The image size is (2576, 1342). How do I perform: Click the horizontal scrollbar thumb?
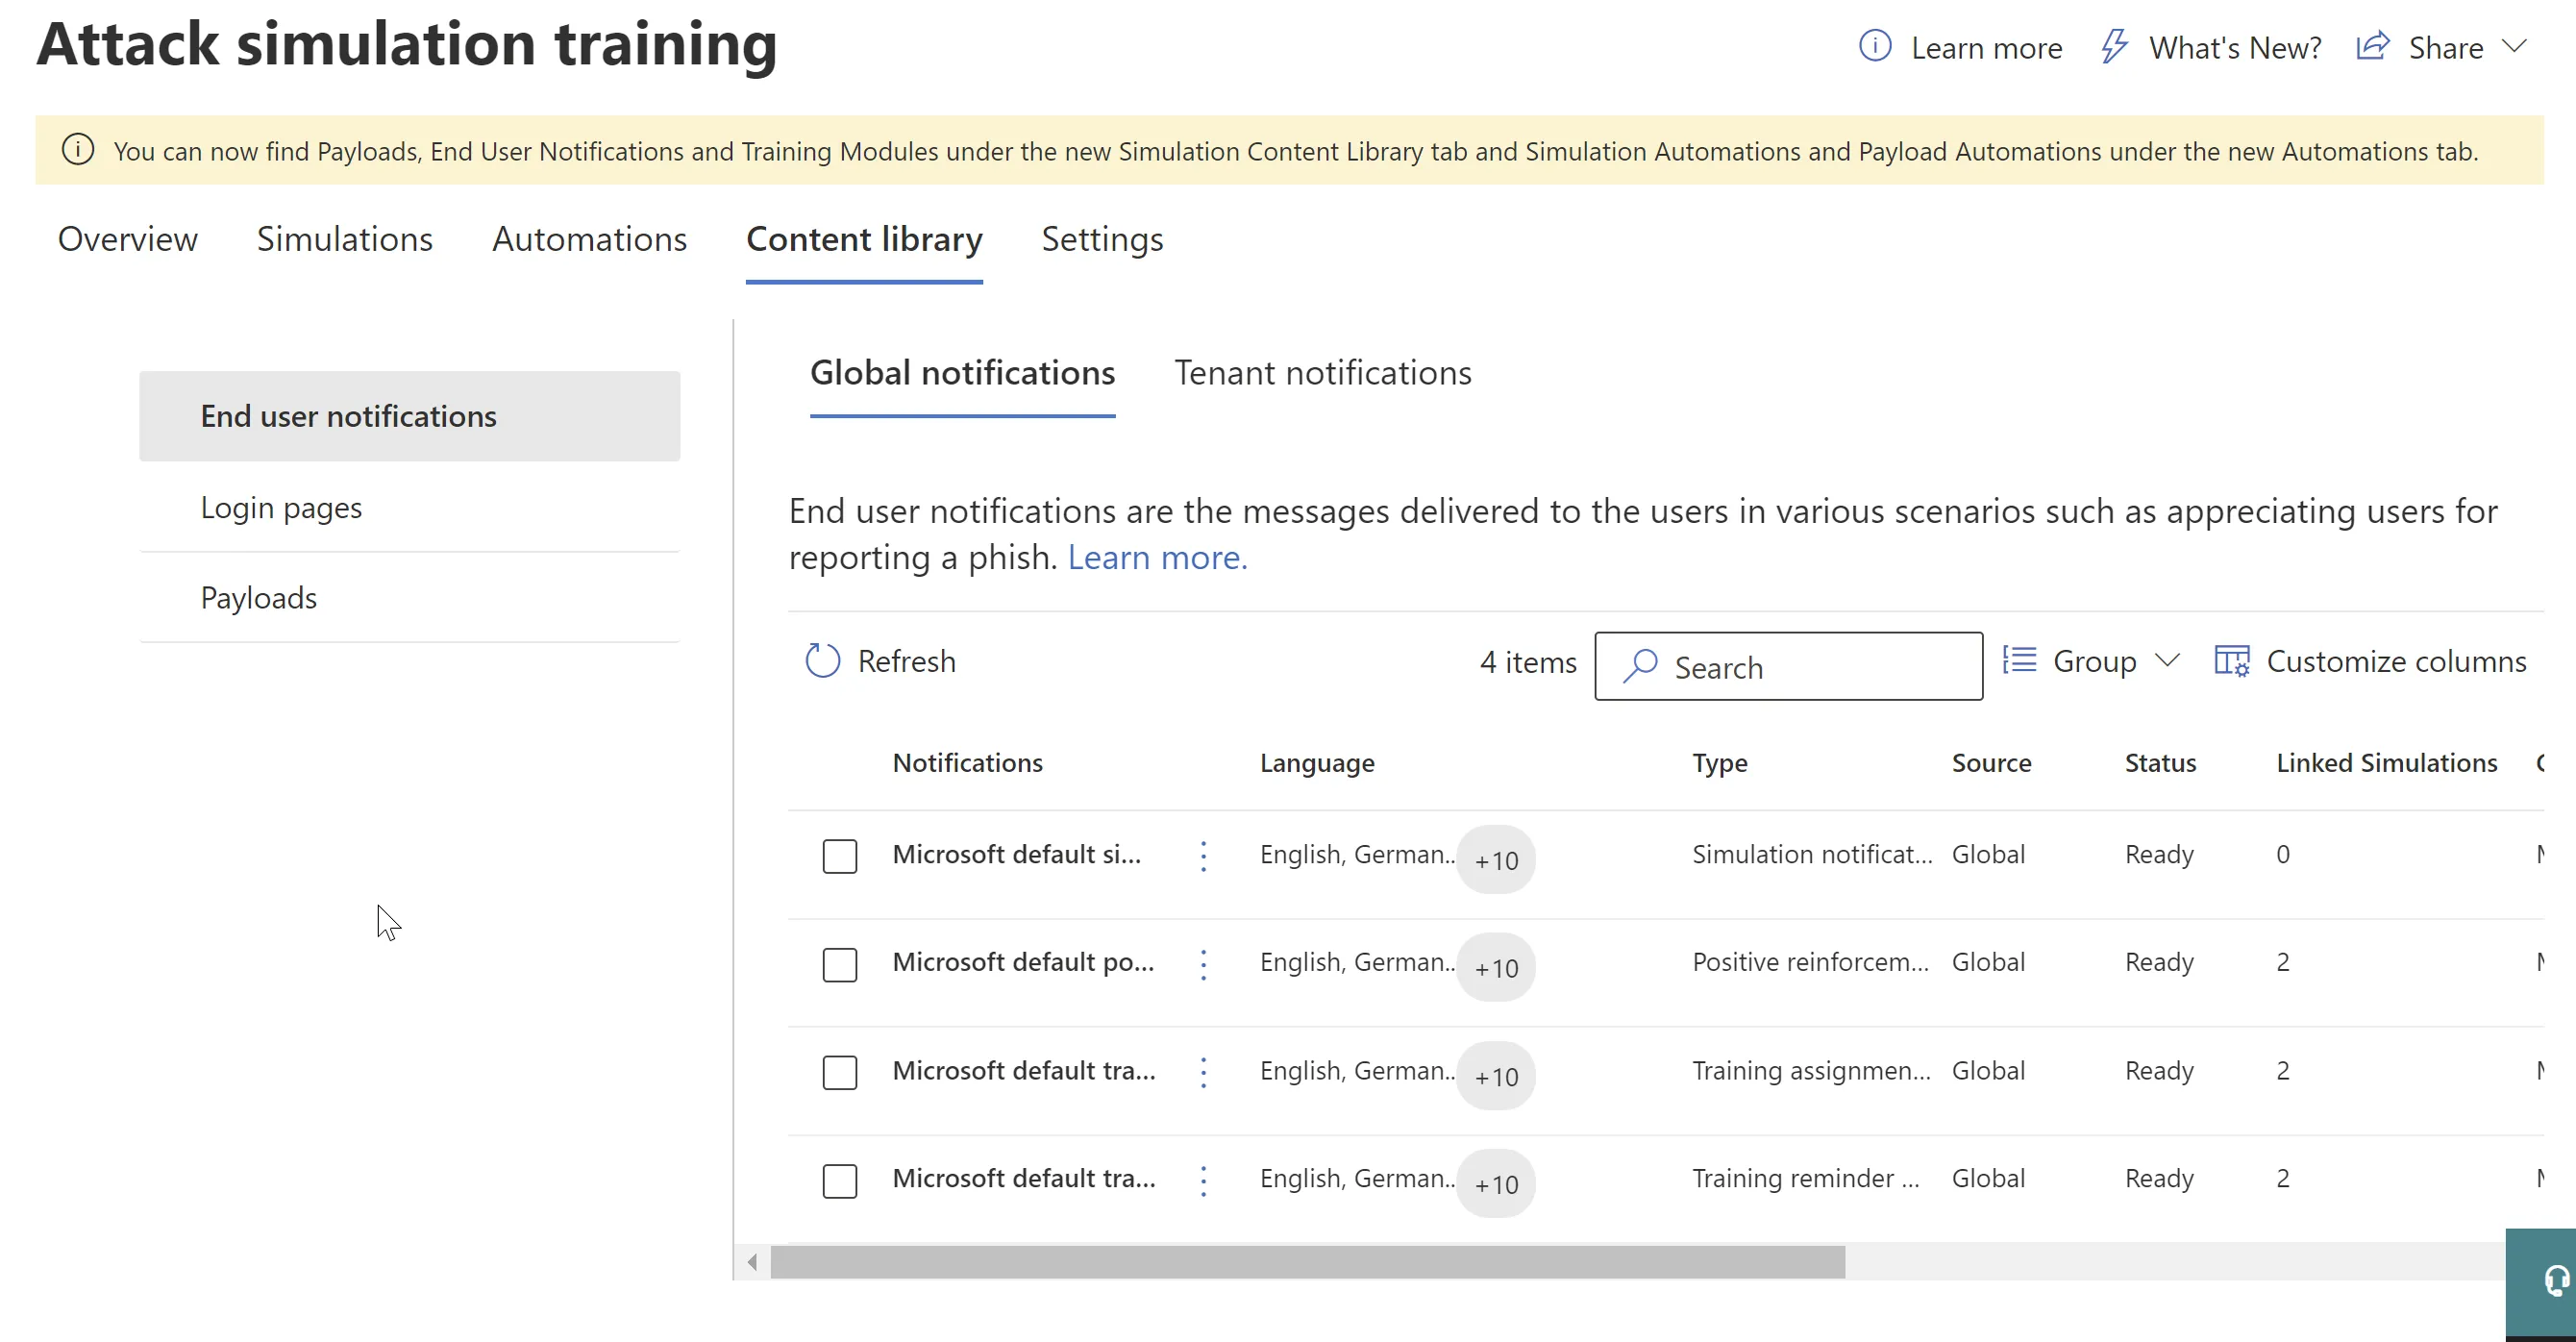click(1308, 1262)
